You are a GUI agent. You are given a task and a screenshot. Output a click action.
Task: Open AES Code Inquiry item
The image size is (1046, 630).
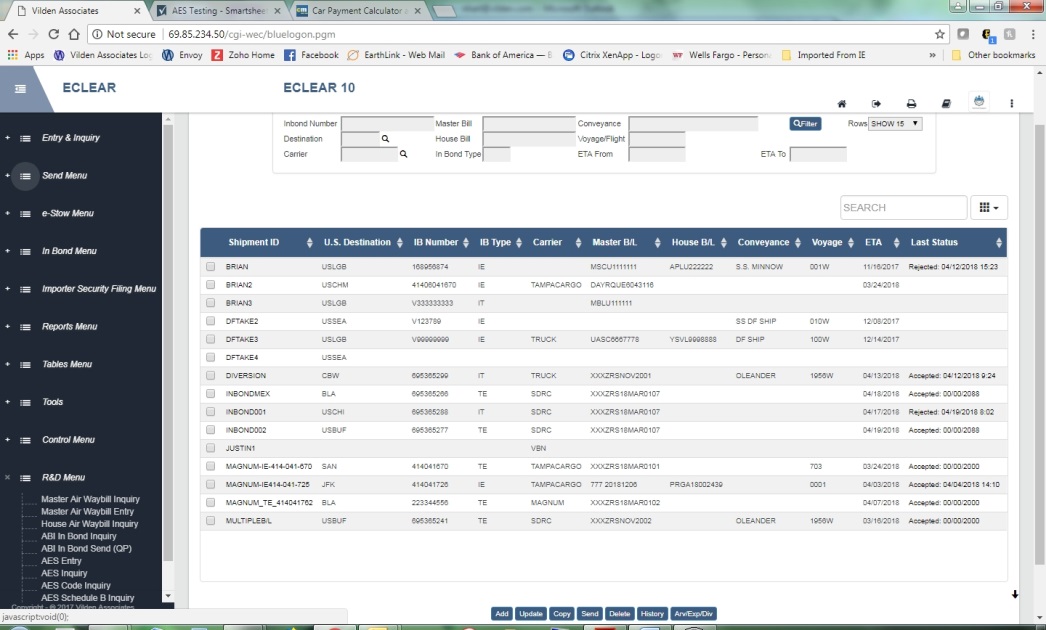pos(75,585)
